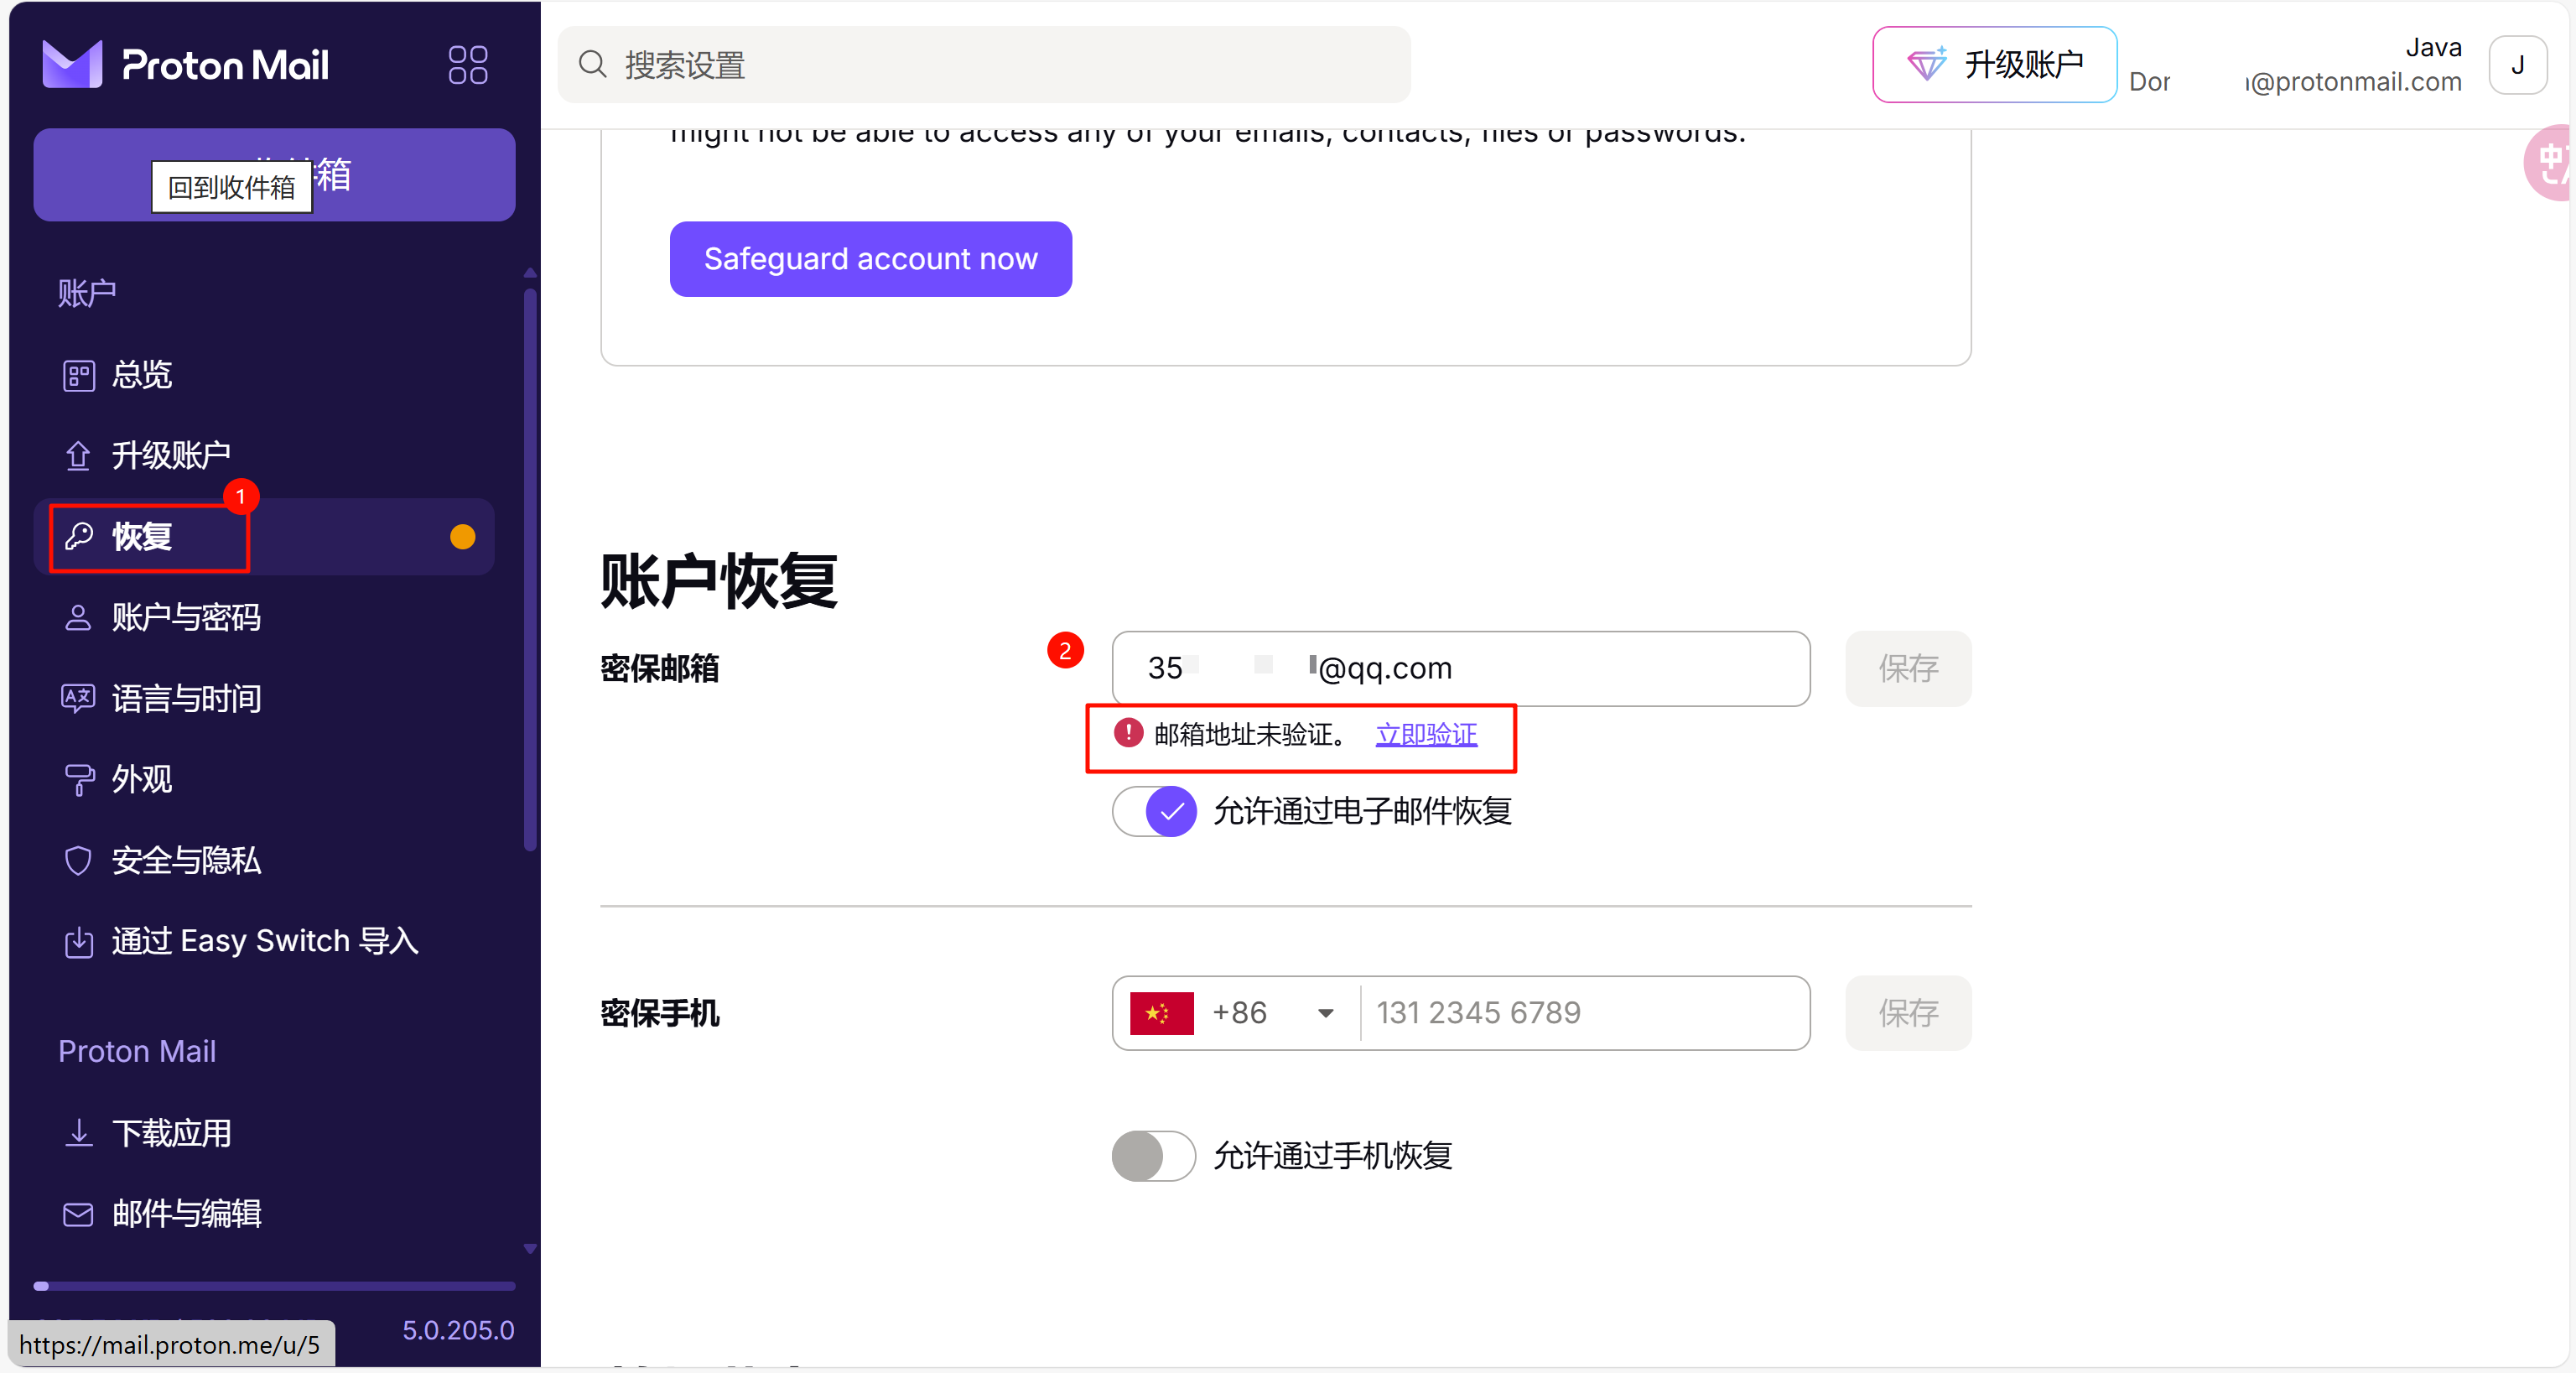Click the recovery key icon
The width and height of the screenshot is (2576, 1373).
[78, 537]
